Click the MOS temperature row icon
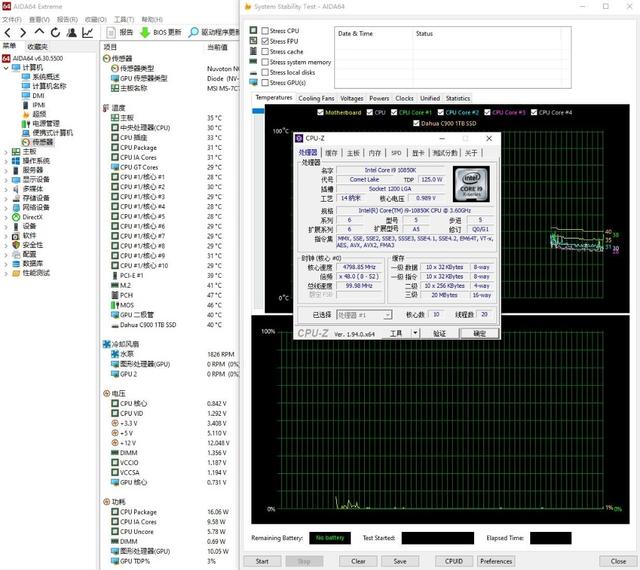The image size is (640, 570). (x=115, y=305)
